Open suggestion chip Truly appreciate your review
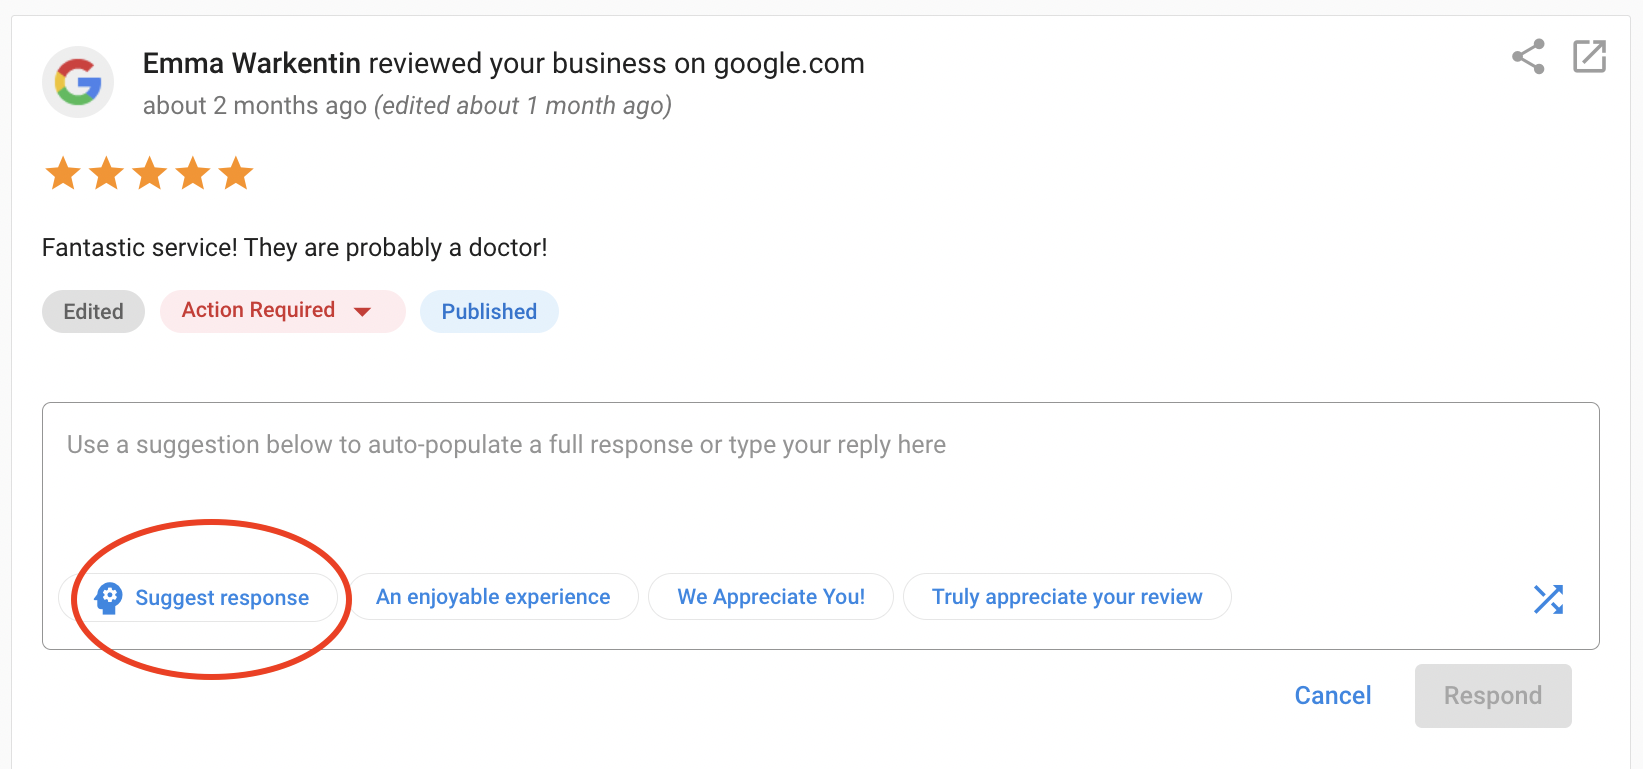 1066,596
